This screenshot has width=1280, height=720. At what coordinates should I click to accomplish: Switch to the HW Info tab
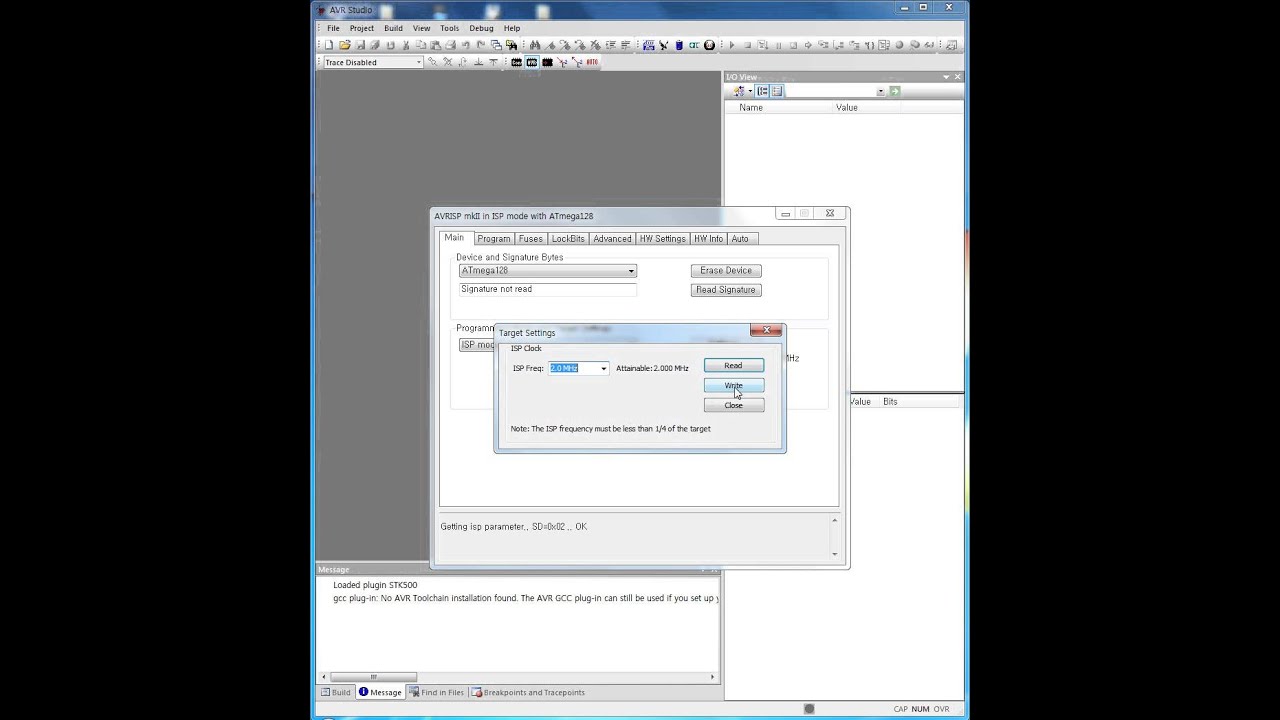pyautogui.click(x=708, y=239)
